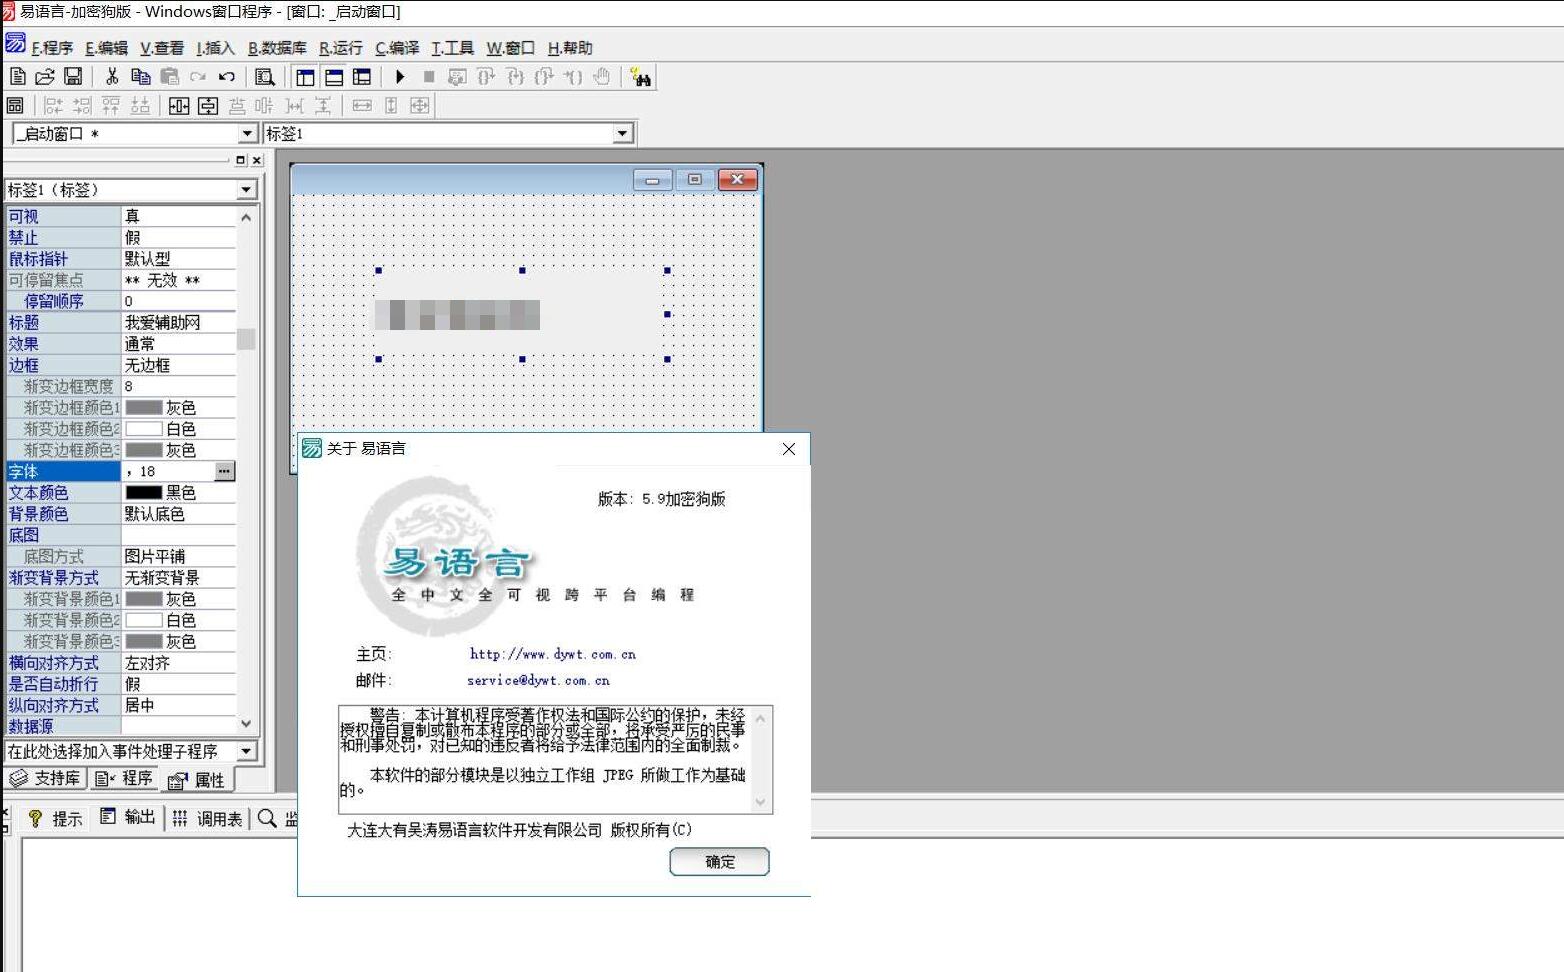
Task: Open the 易语言 application menu icon
Action: [15, 43]
